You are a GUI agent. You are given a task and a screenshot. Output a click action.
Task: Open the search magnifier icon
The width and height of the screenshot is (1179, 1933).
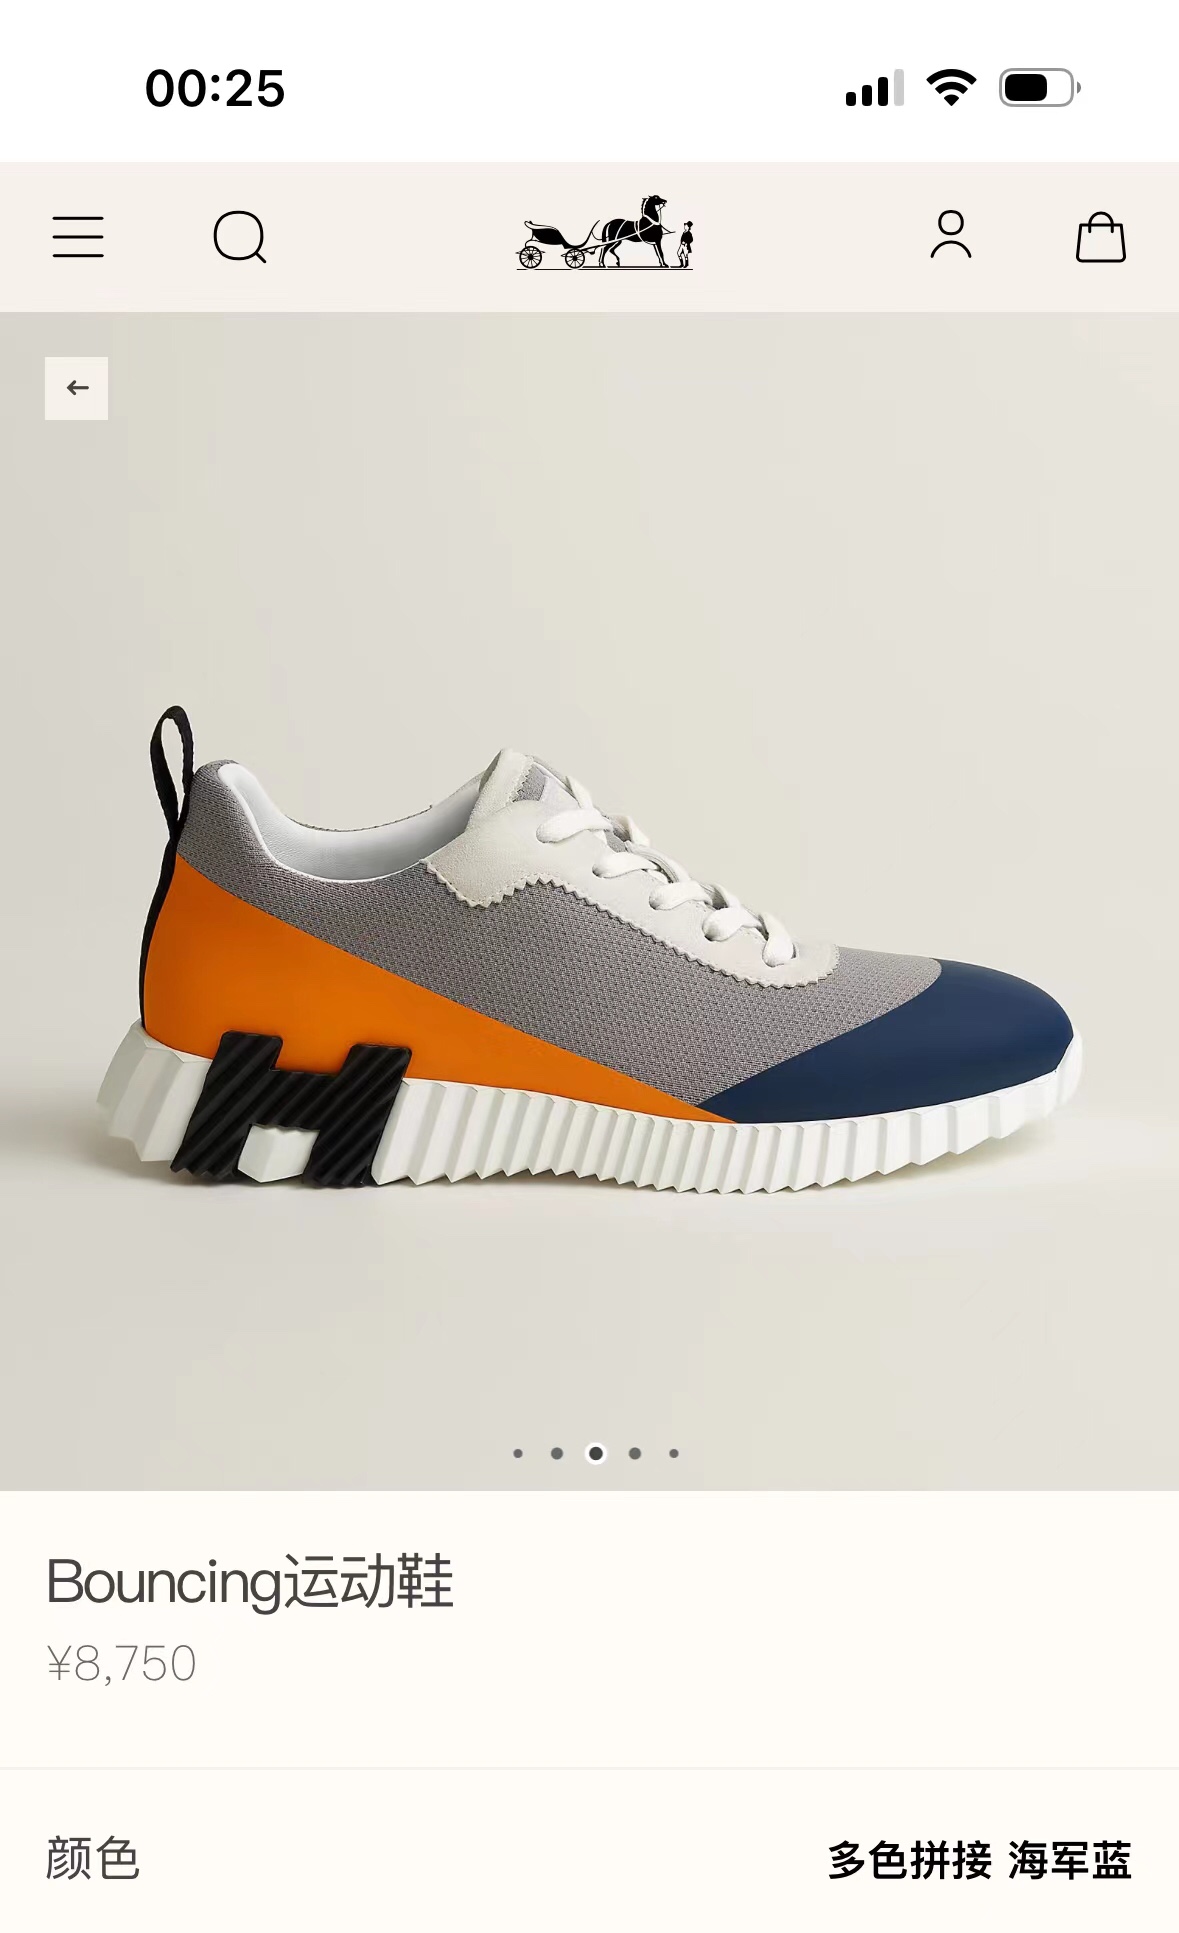[x=240, y=237]
